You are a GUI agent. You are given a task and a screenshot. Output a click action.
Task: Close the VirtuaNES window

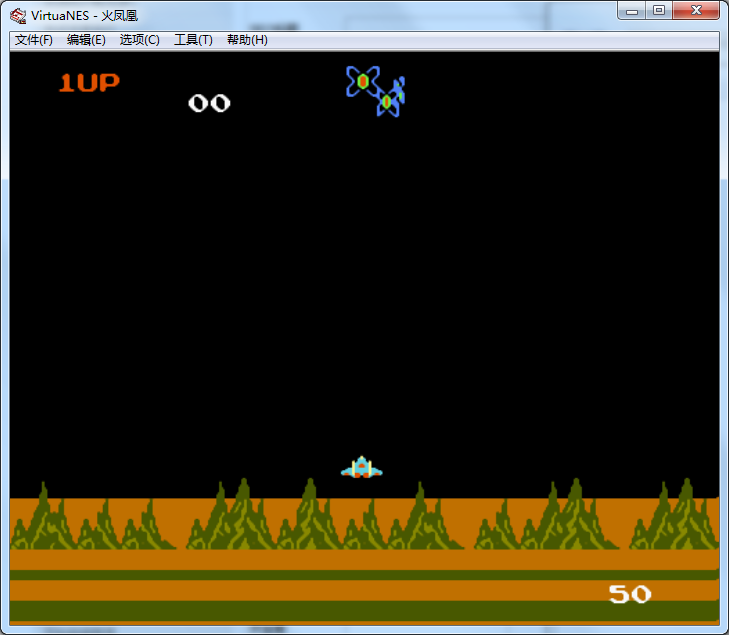pyautogui.click(x=696, y=11)
